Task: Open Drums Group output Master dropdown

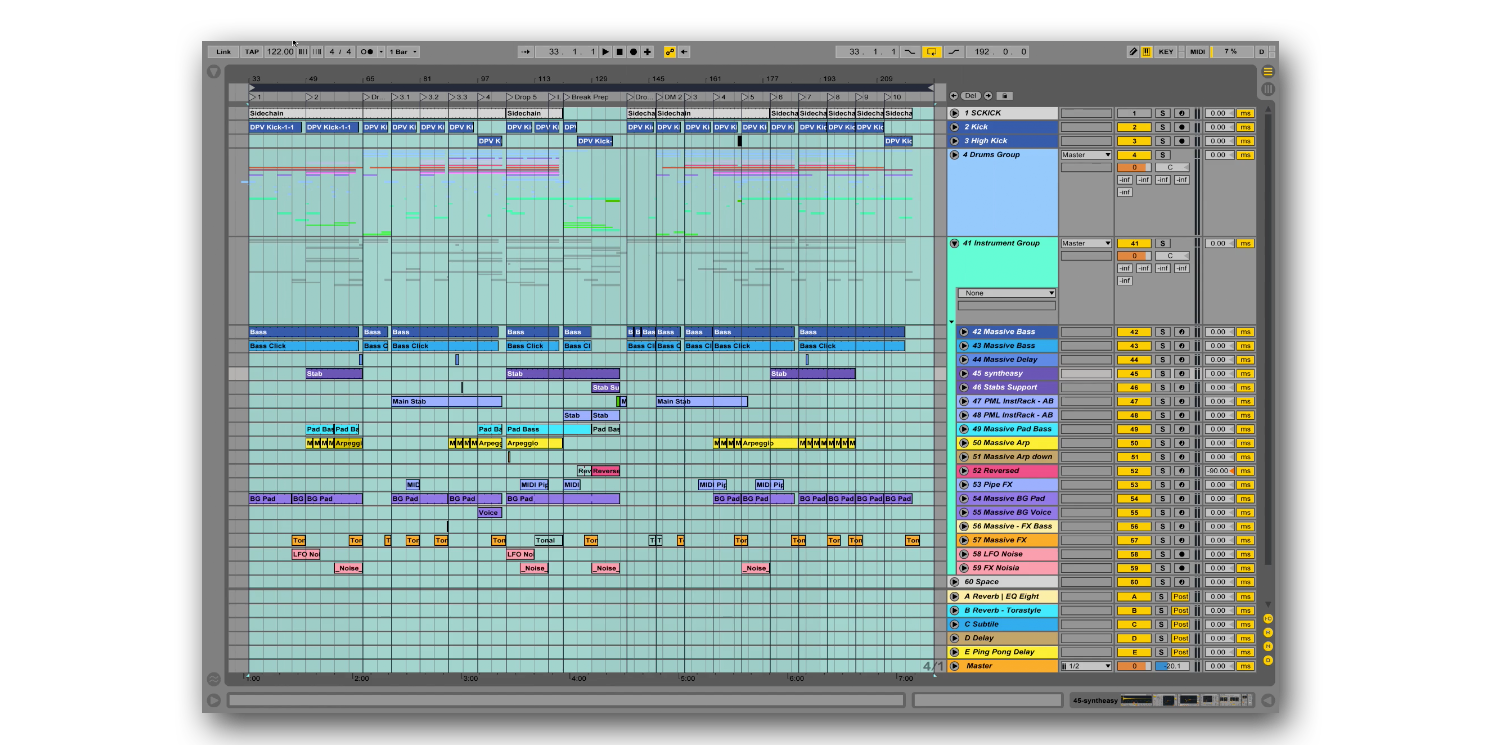Action: pos(1086,155)
